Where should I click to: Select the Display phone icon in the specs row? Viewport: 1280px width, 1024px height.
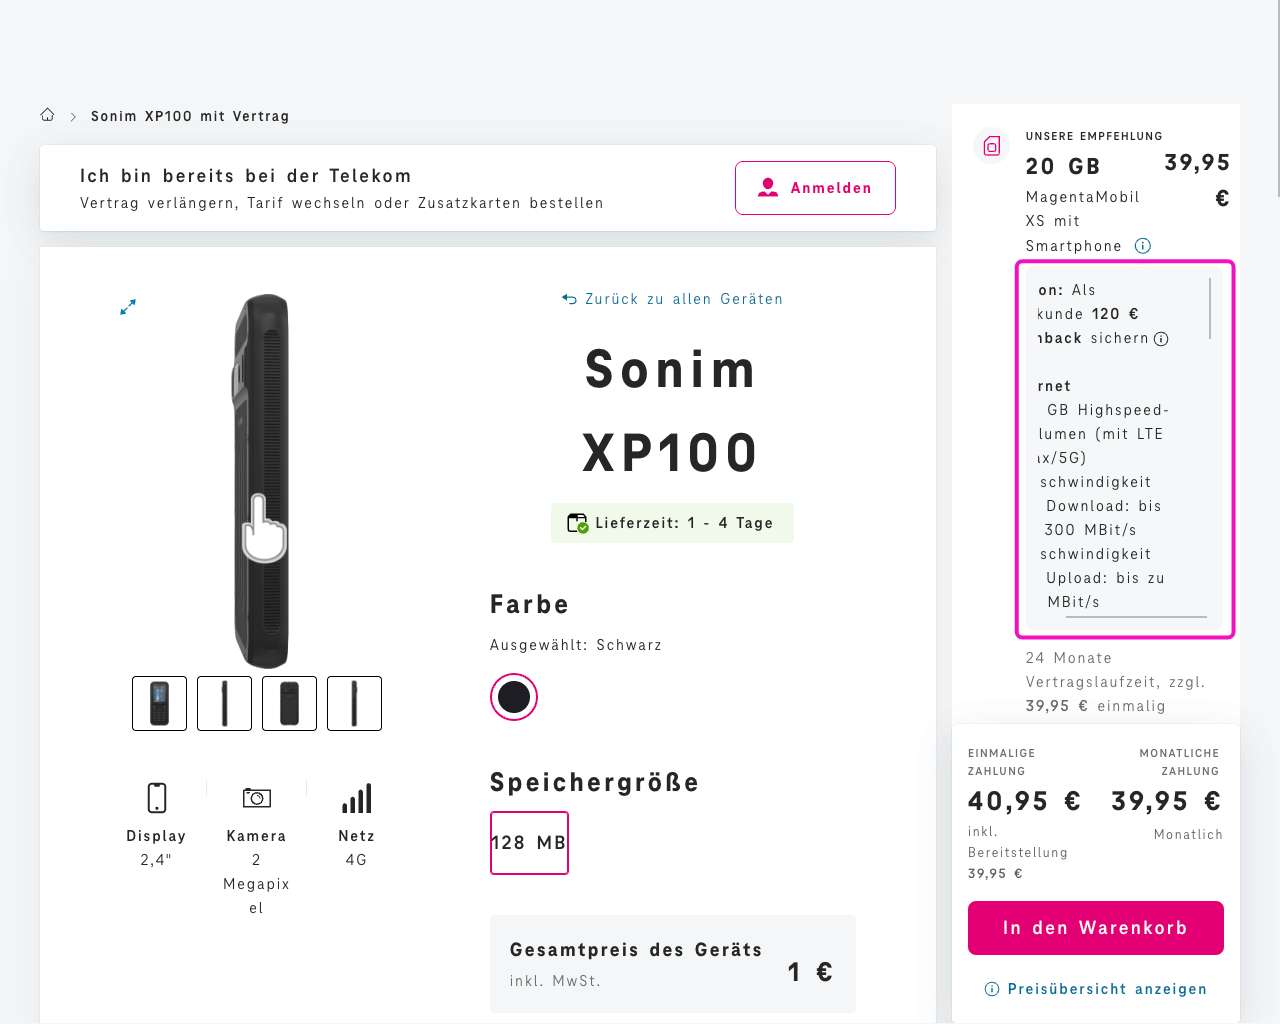pyautogui.click(x=156, y=797)
